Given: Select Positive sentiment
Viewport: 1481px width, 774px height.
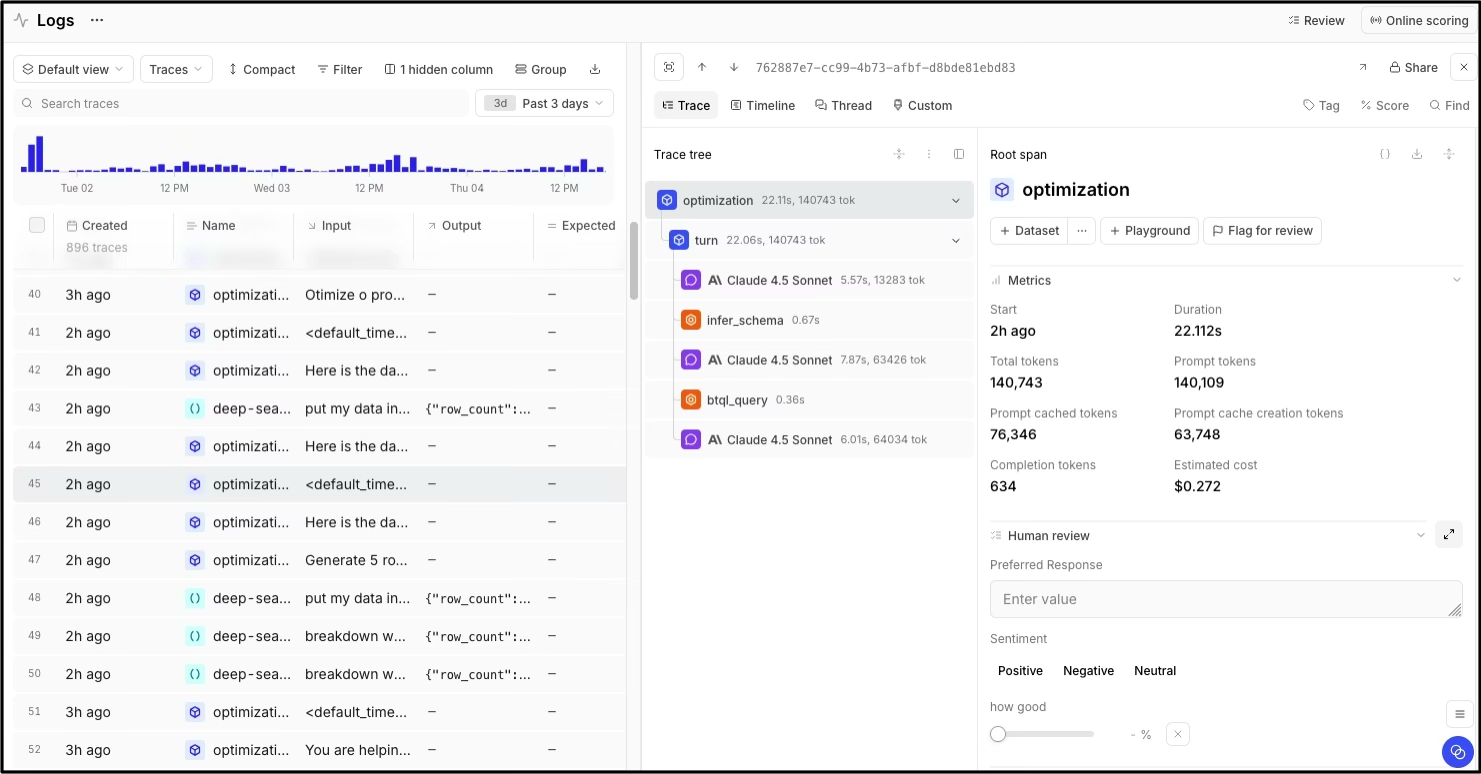Looking at the screenshot, I should (1020, 671).
